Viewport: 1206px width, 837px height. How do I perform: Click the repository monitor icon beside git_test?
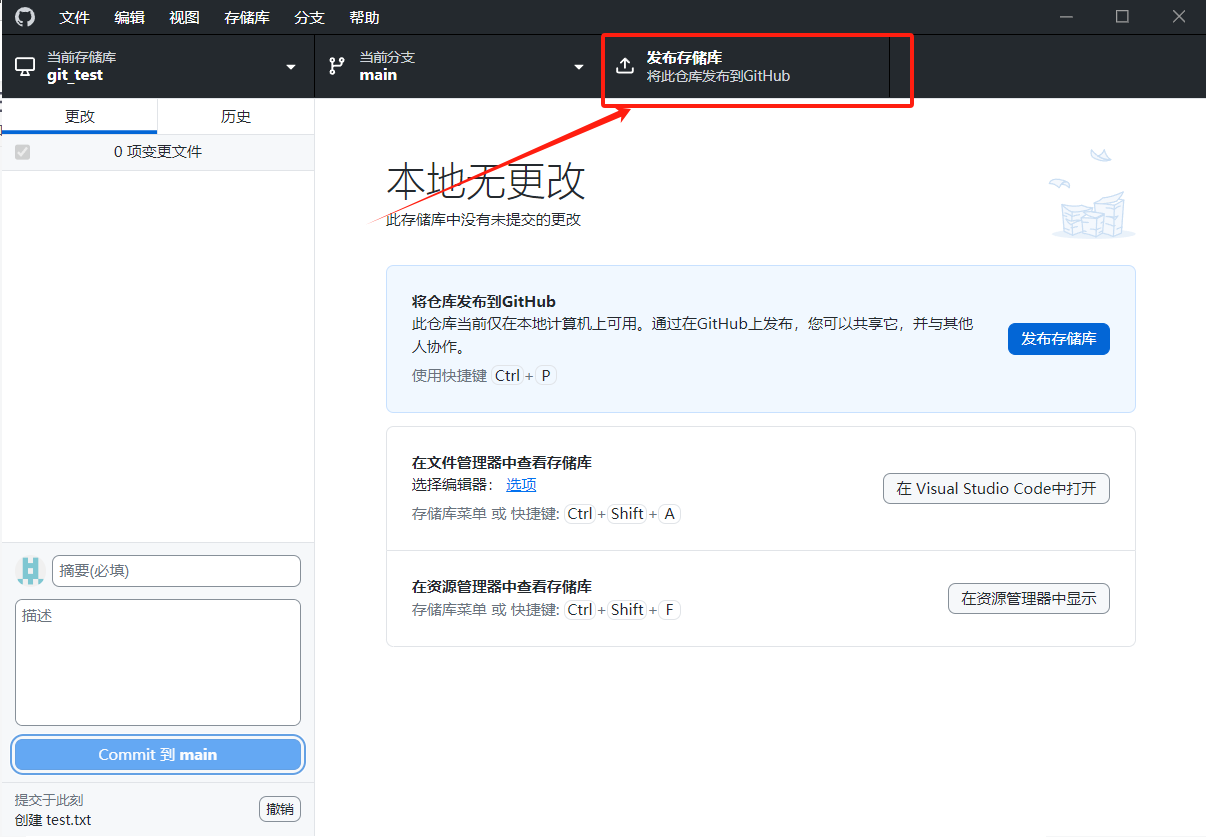[x=24, y=66]
